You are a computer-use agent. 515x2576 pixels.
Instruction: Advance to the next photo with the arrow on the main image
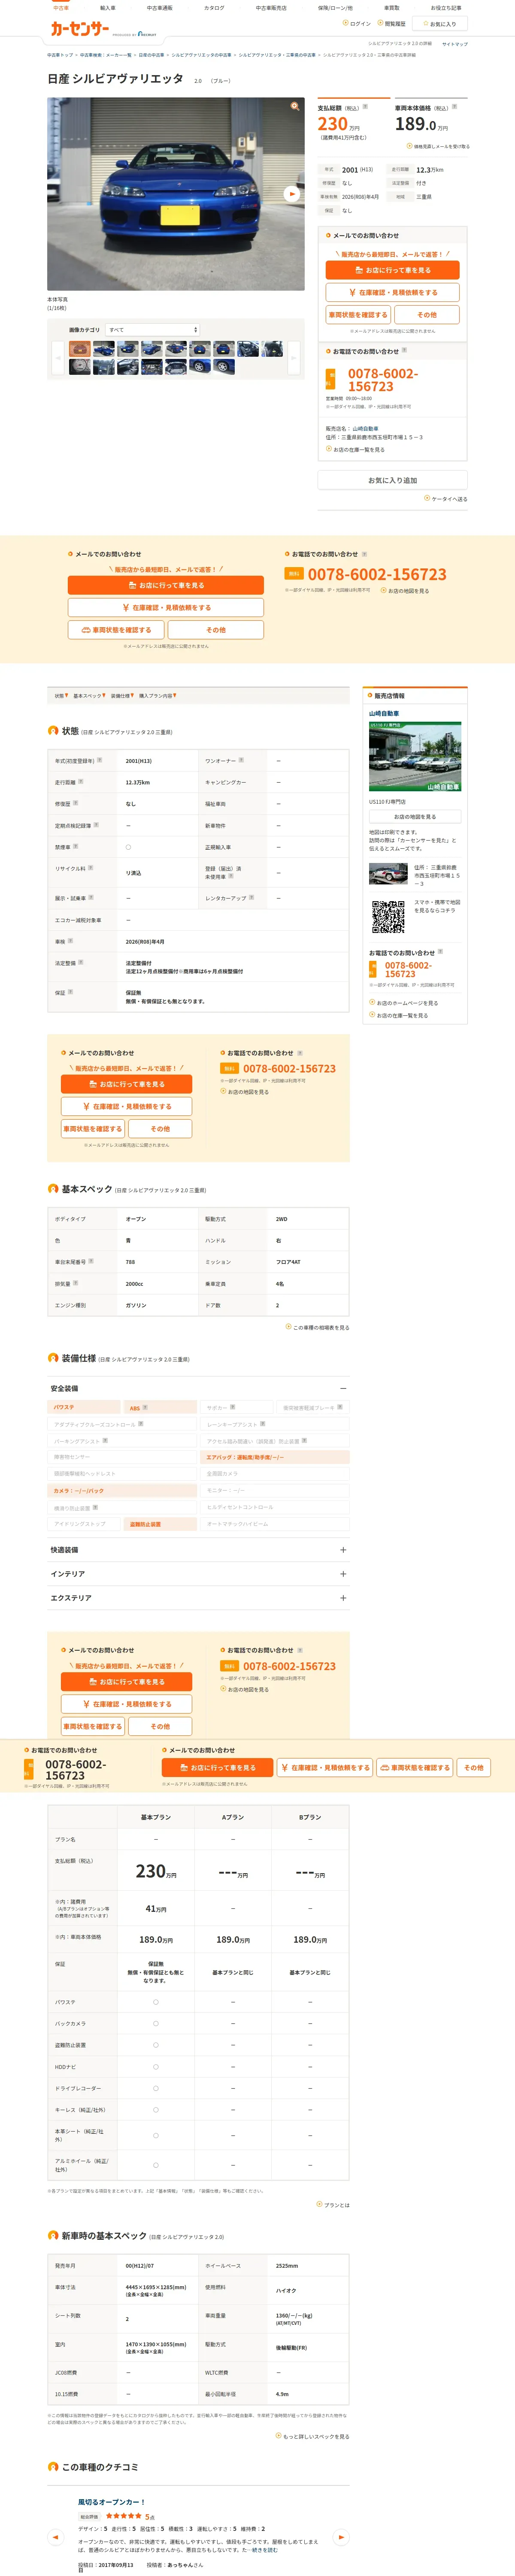pos(291,194)
